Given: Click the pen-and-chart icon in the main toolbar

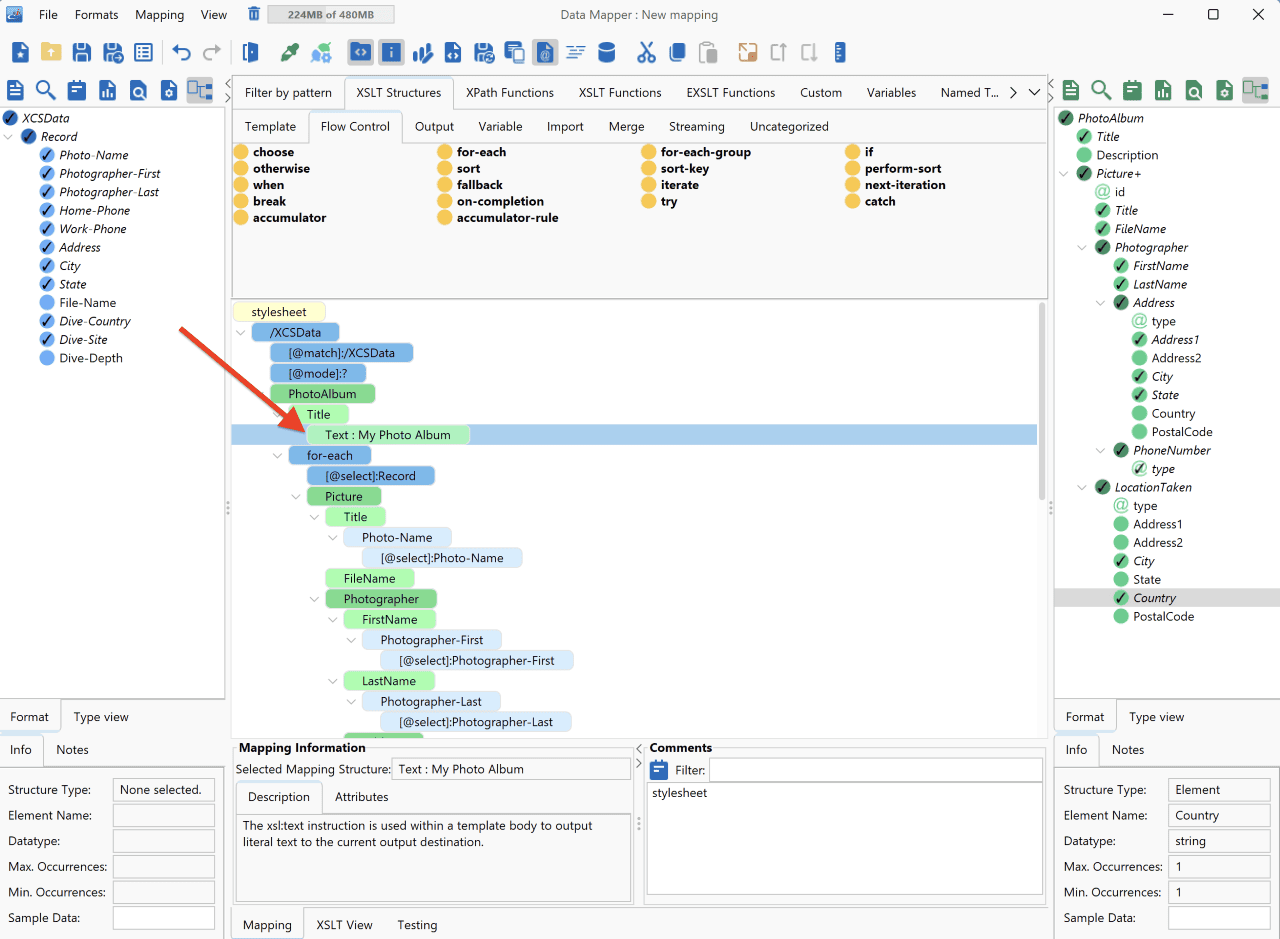Looking at the screenshot, I should click(422, 52).
